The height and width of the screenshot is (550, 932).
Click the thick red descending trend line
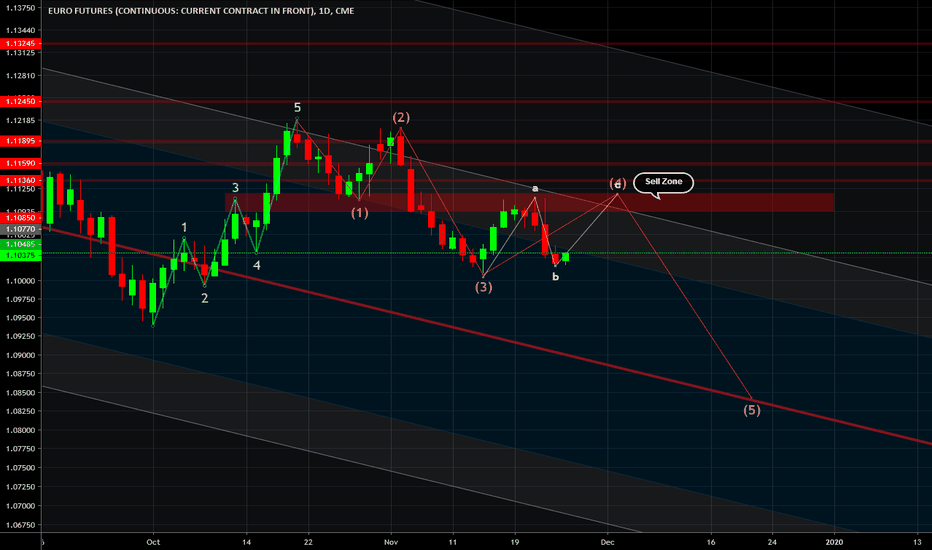(x=487, y=337)
